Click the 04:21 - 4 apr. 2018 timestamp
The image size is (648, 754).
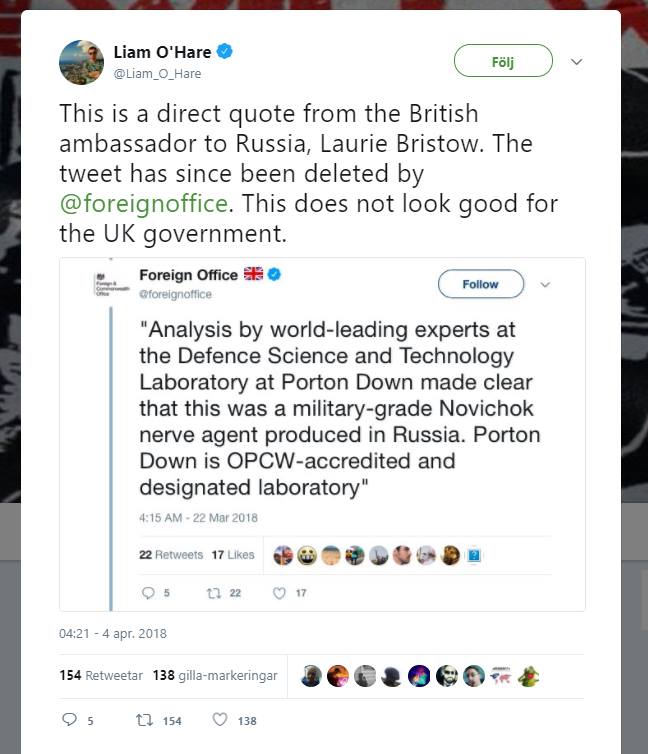[112, 633]
